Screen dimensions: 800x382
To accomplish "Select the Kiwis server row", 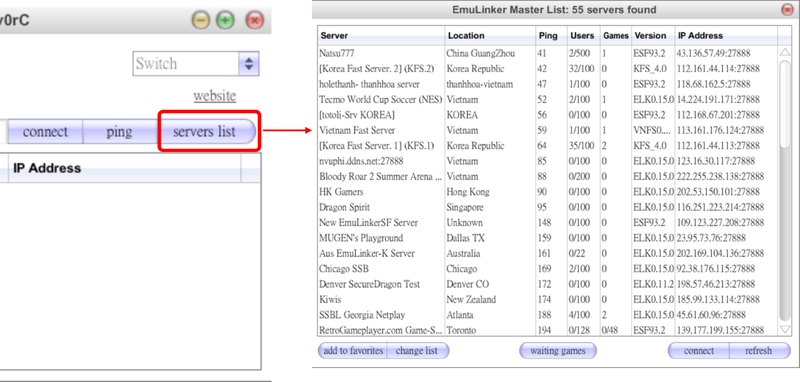I will [547, 299].
